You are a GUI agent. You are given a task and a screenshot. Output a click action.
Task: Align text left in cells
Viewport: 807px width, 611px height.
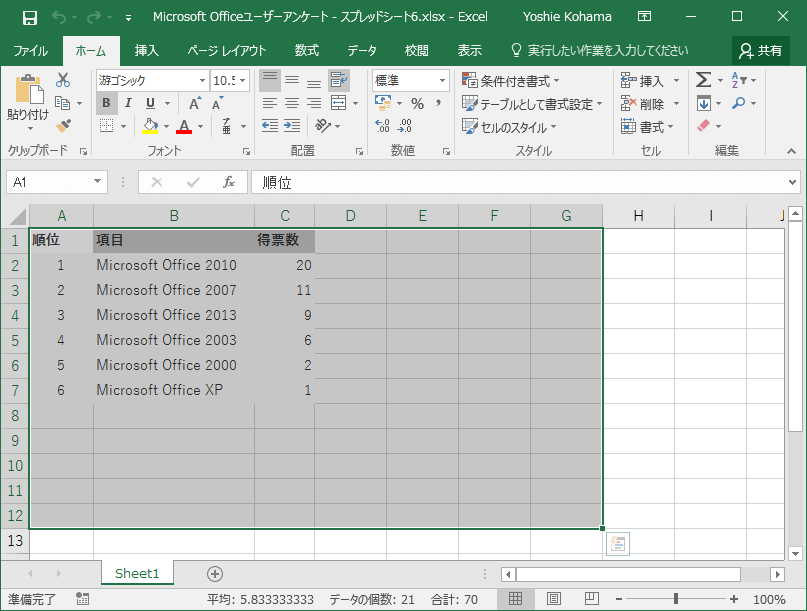[x=270, y=103]
